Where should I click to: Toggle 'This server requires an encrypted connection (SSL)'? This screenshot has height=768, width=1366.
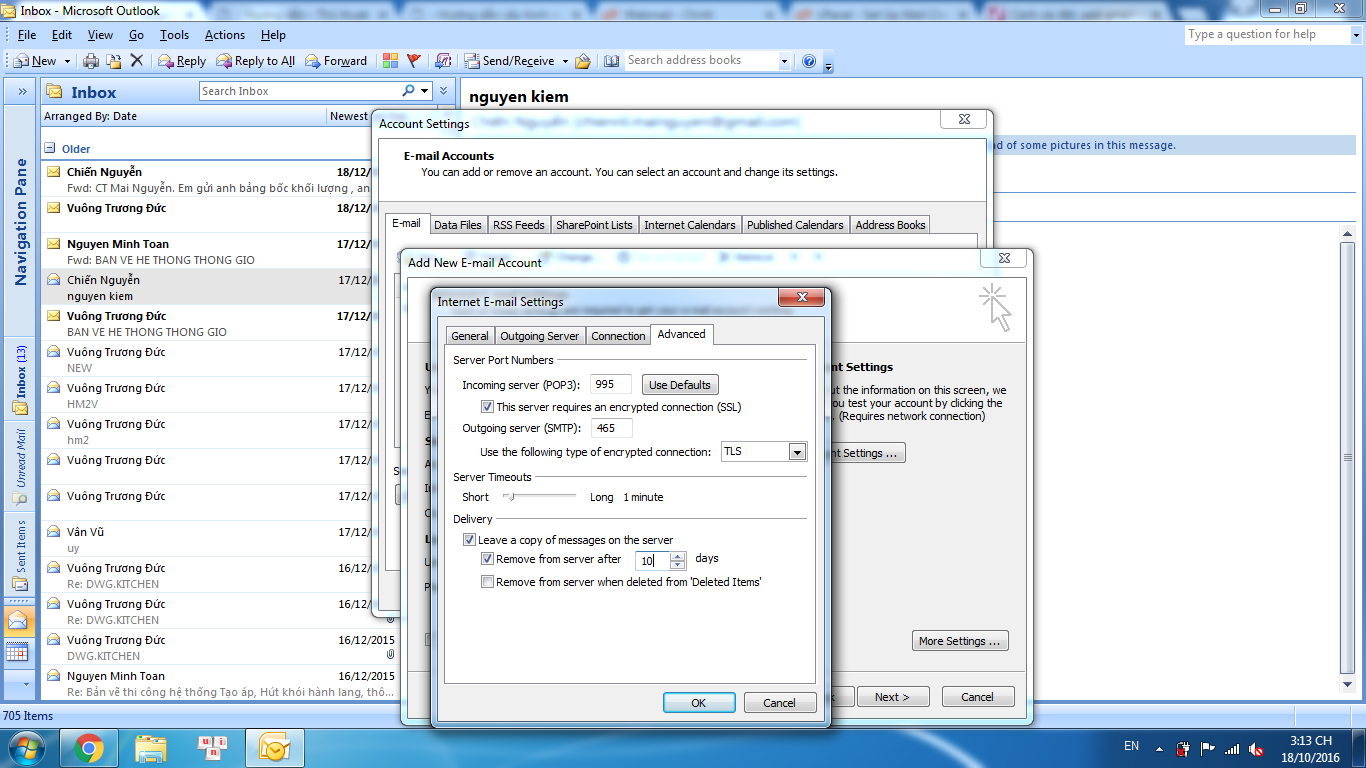(487, 407)
